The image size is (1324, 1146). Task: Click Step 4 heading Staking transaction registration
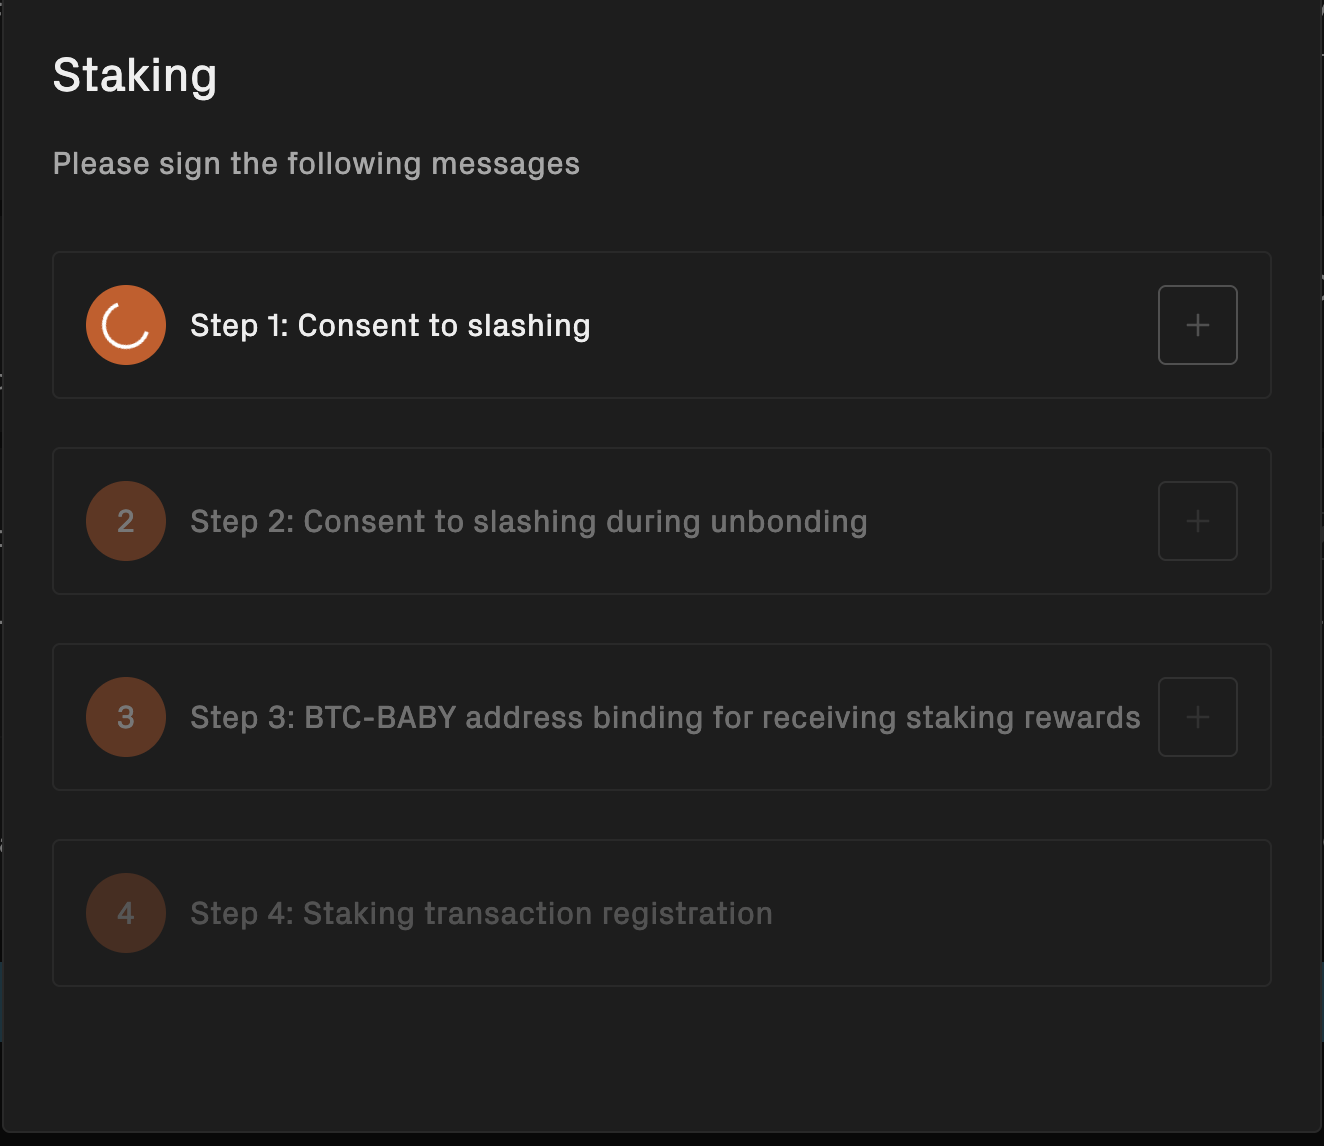pyautogui.click(x=481, y=913)
